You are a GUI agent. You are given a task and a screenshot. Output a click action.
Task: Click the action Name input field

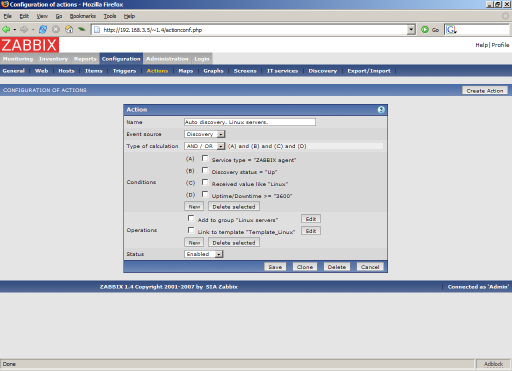click(250, 122)
